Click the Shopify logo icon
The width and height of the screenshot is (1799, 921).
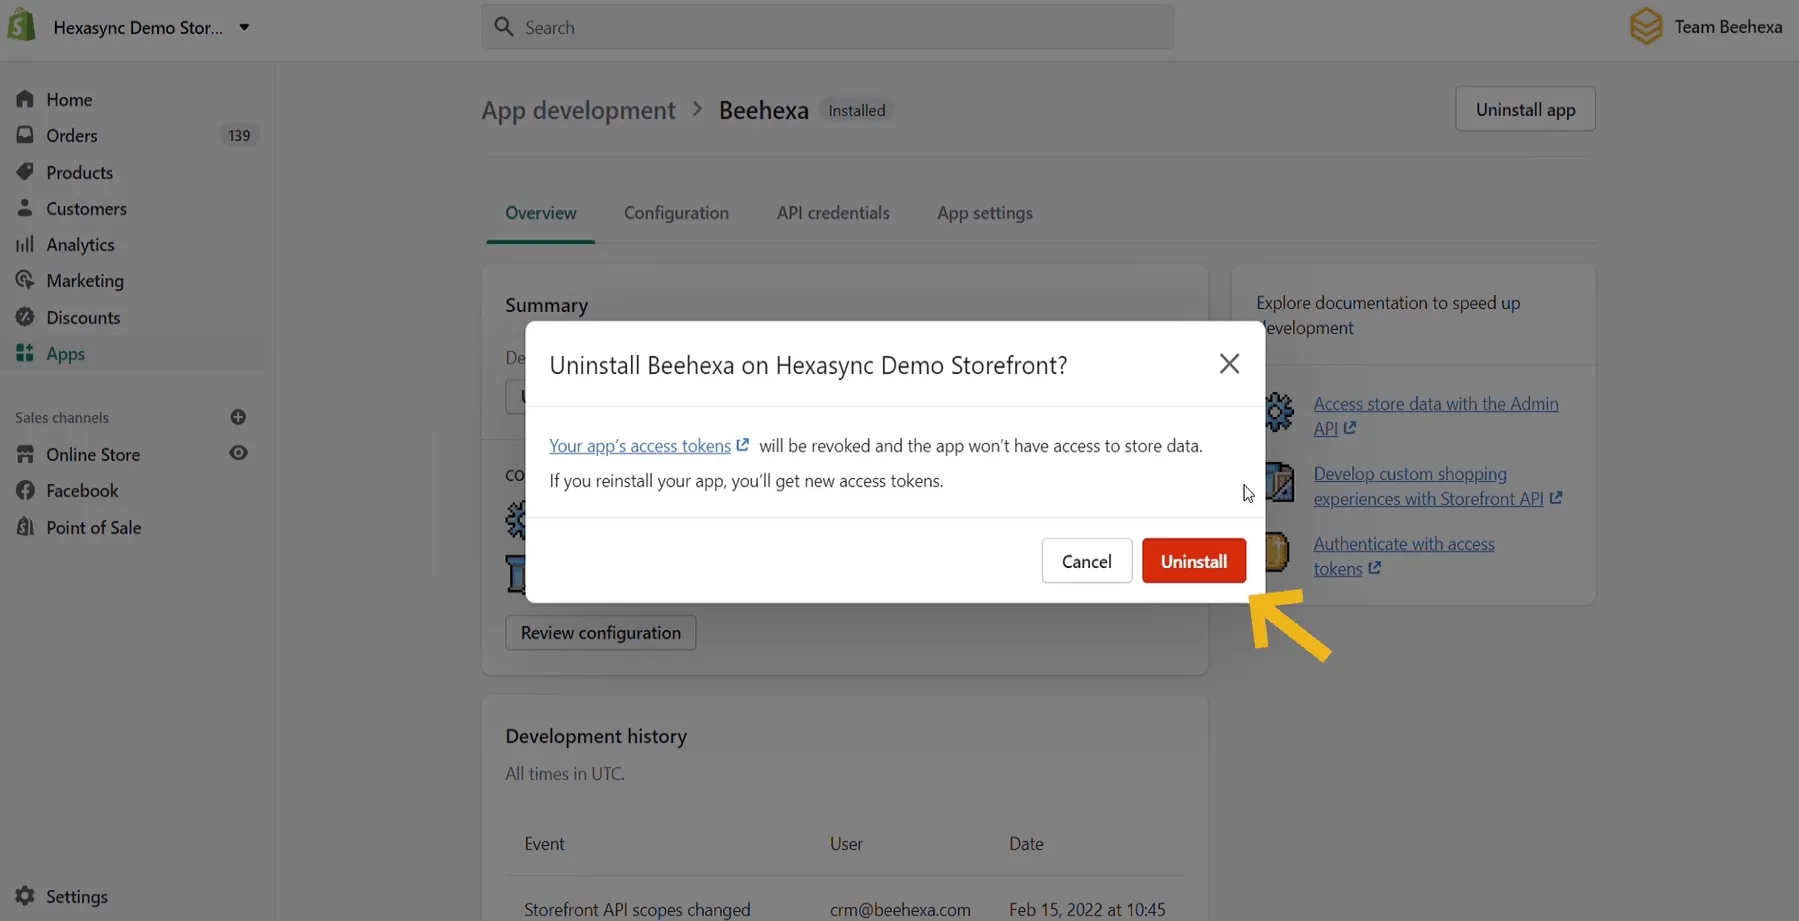(21, 25)
